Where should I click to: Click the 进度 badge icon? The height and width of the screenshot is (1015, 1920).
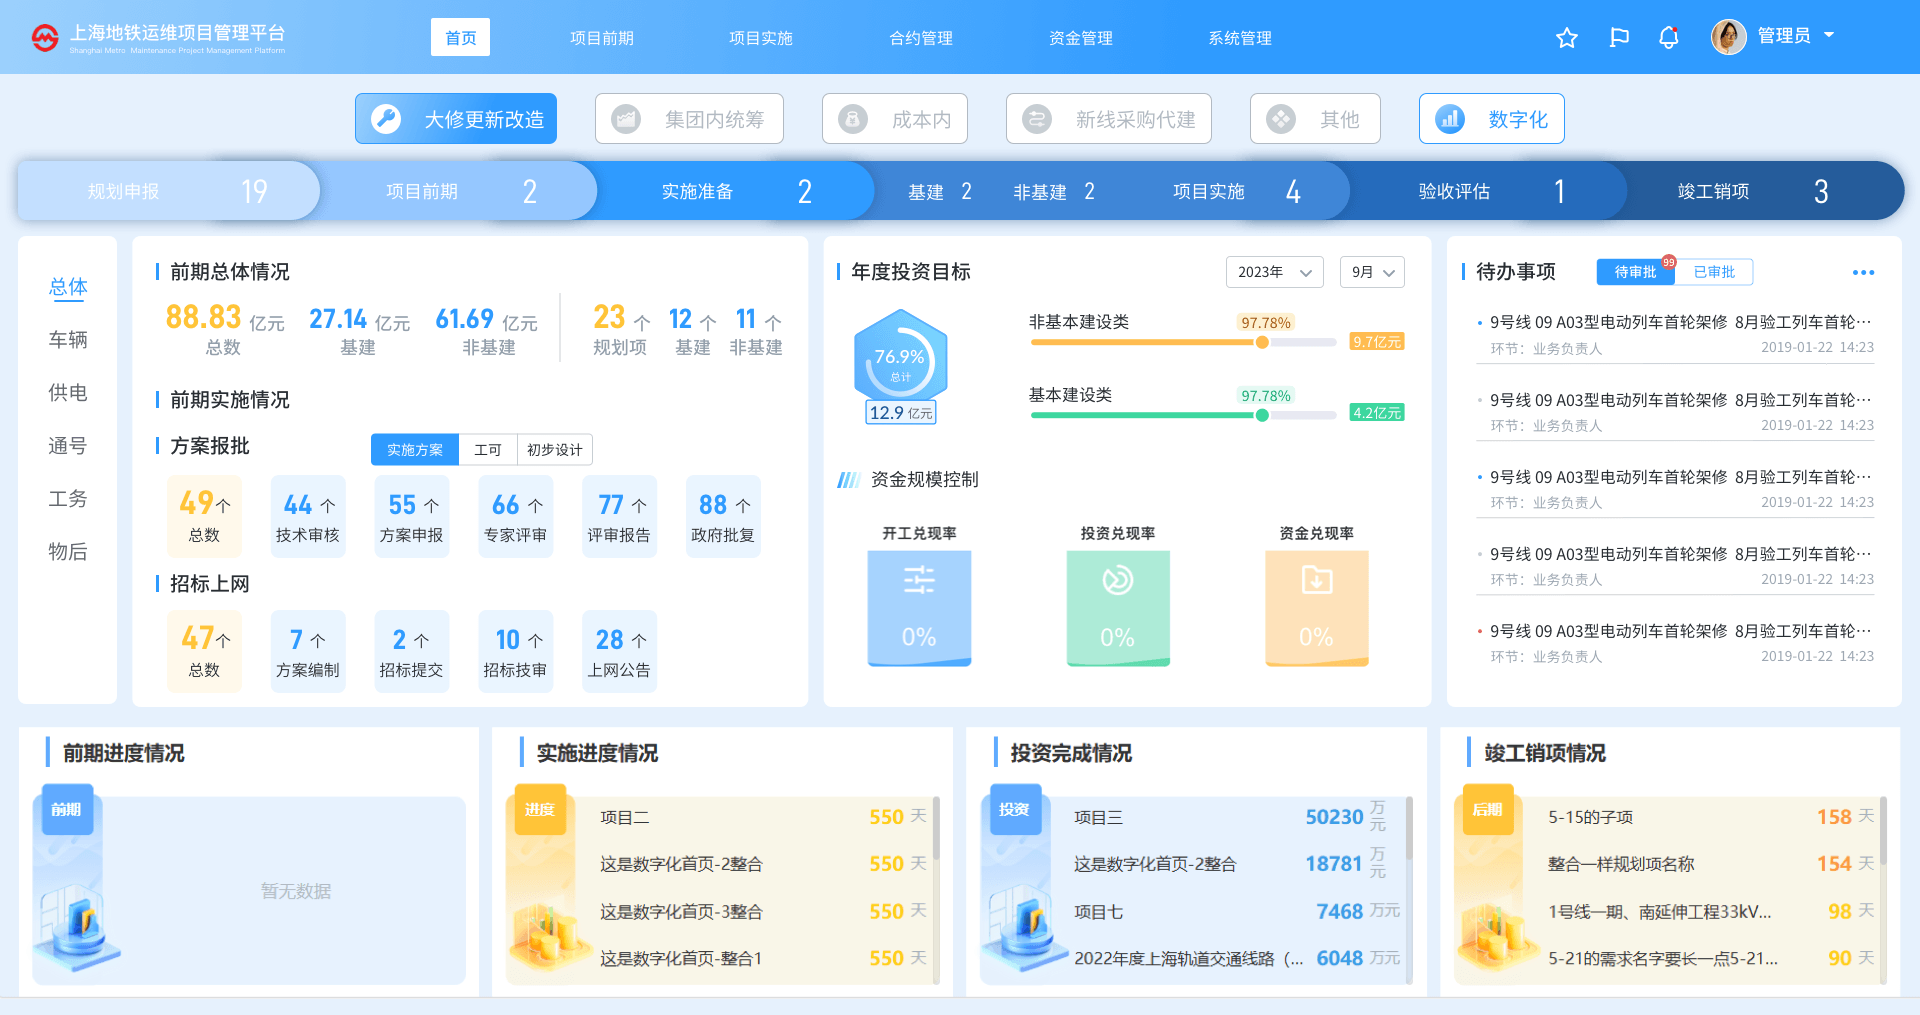click(540, 809)
